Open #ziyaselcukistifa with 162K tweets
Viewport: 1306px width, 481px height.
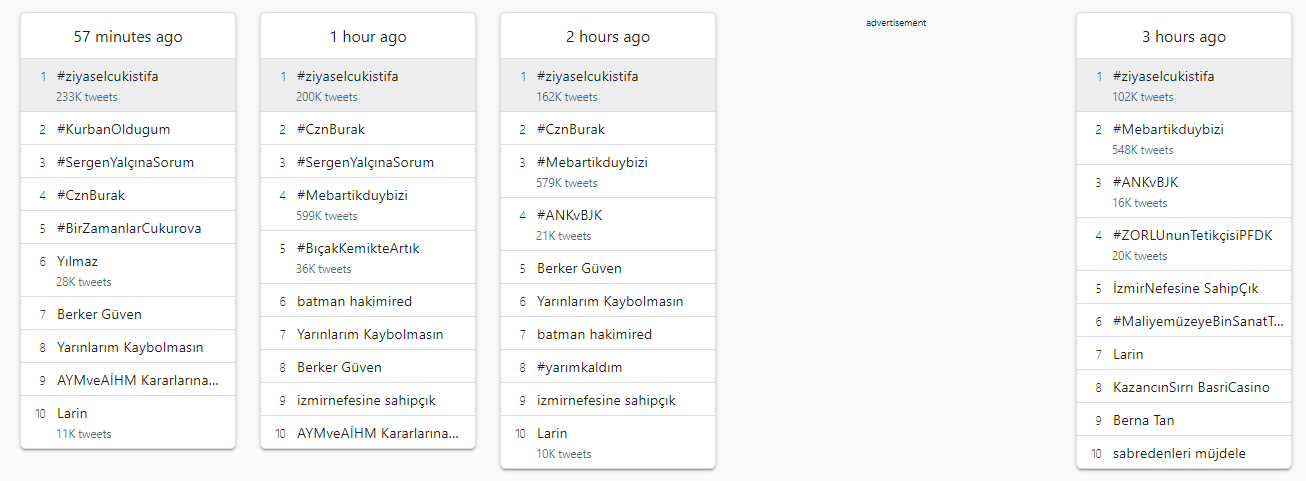pos(587,76)
